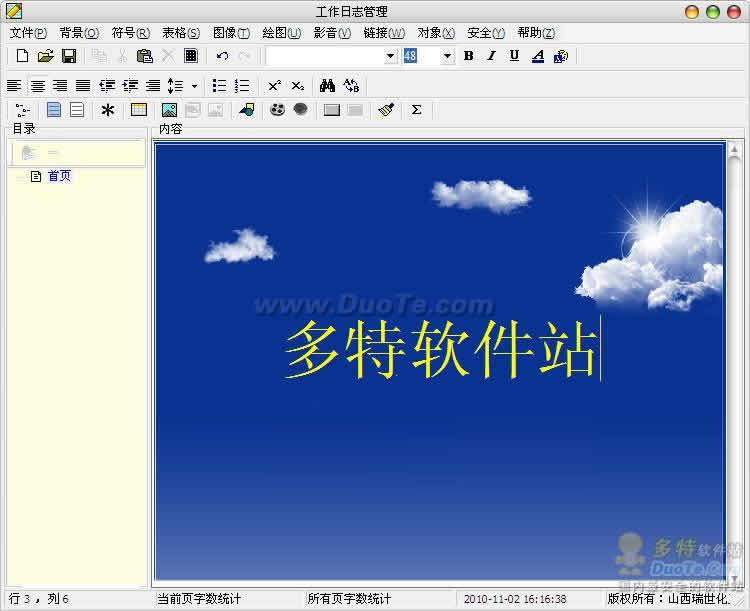Open the 安全(Y) menu

pyautogui.click(x=485, y=33)
